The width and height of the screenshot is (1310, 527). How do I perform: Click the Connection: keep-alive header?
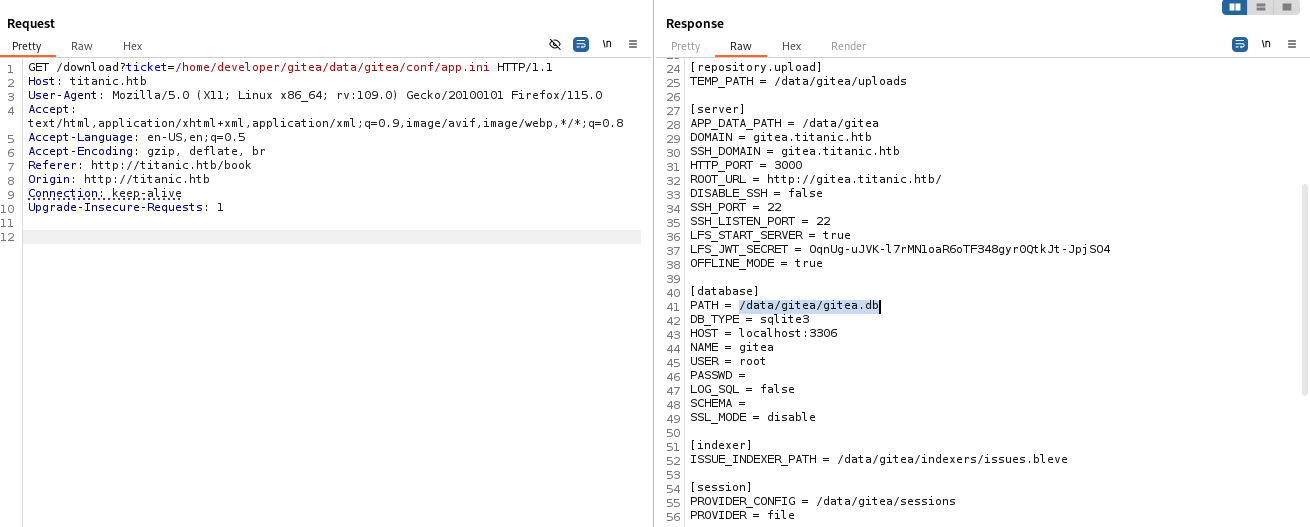click(x=105, y=193)
